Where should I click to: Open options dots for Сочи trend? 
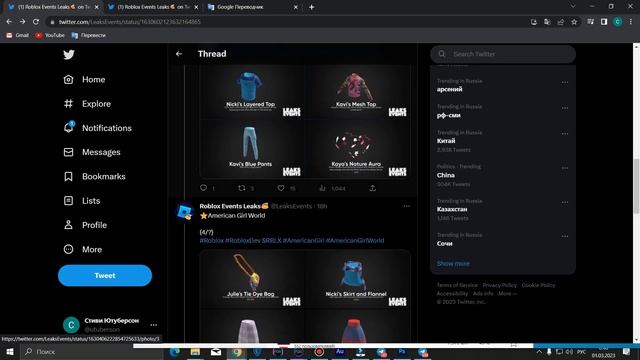click(565, 236)
